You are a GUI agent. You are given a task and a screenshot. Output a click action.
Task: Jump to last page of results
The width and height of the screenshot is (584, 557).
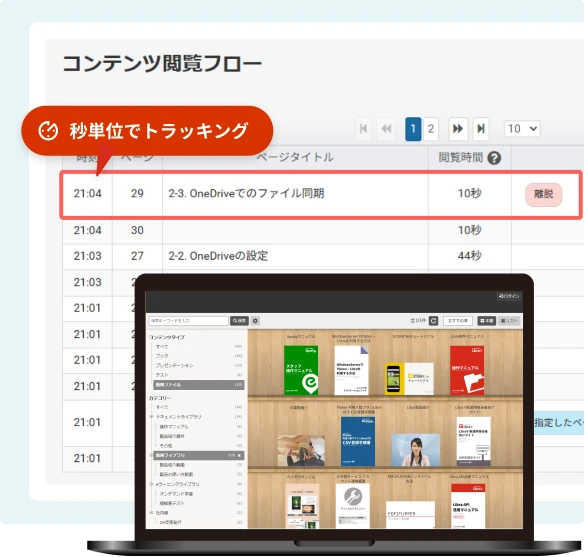(x=481, y=129)
